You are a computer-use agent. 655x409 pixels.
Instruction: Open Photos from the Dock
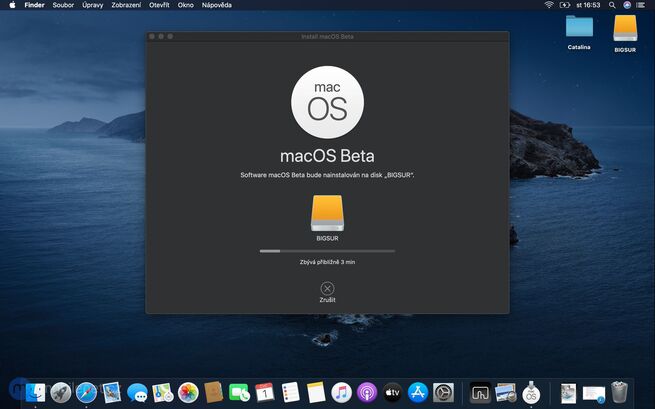tap(188, 393)
